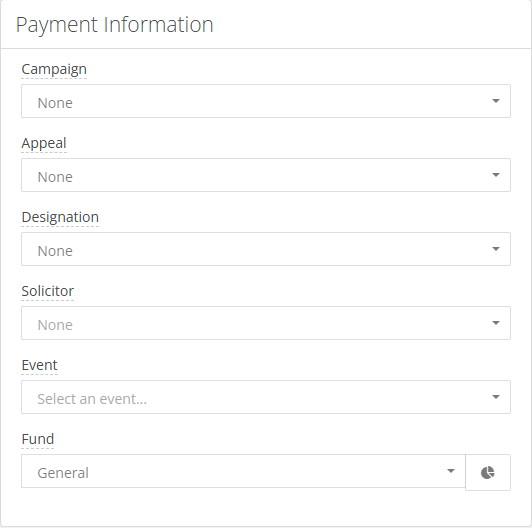Click the split fund pie chart icon

[x=488, y=472]
